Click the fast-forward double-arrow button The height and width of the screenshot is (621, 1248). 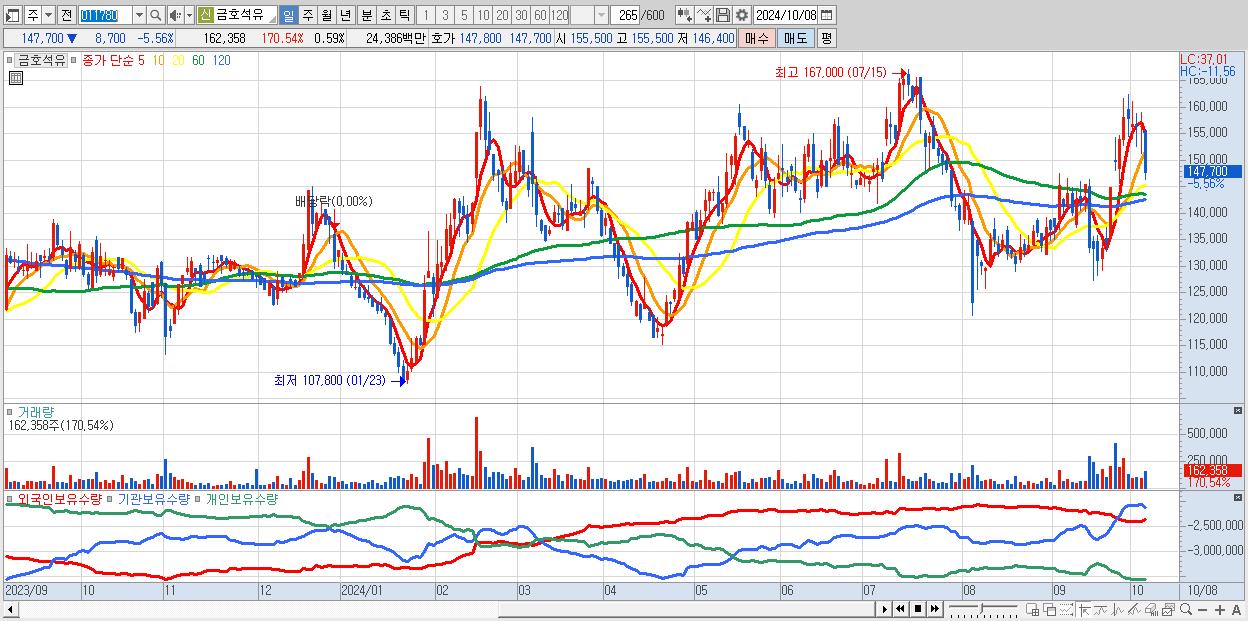click(x=934, y=609)
